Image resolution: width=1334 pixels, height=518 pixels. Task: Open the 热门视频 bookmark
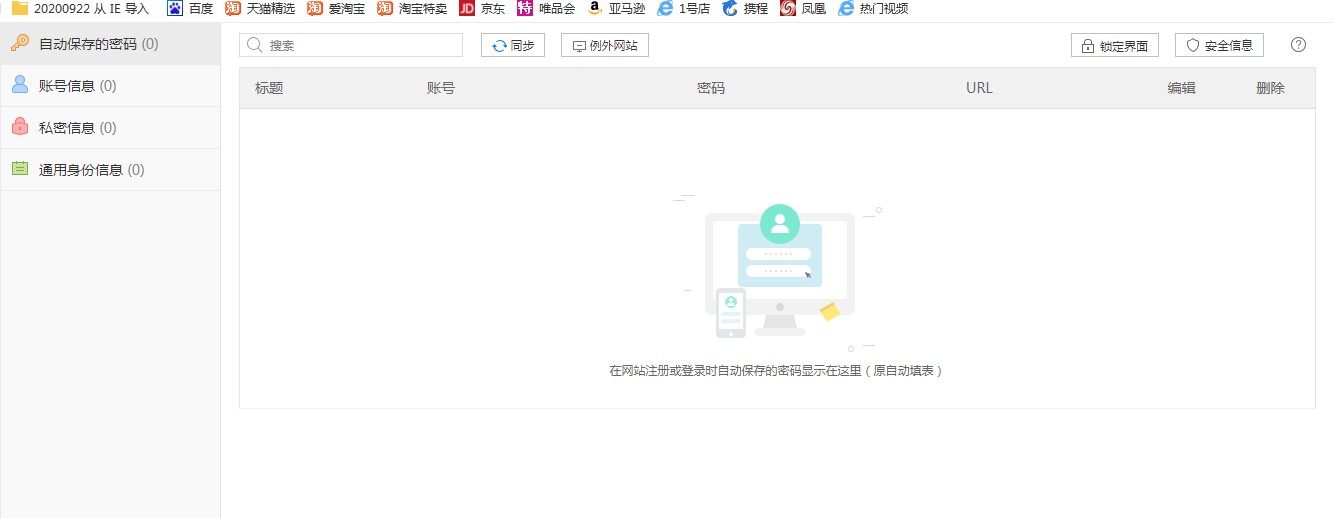(x=873, y=8)
